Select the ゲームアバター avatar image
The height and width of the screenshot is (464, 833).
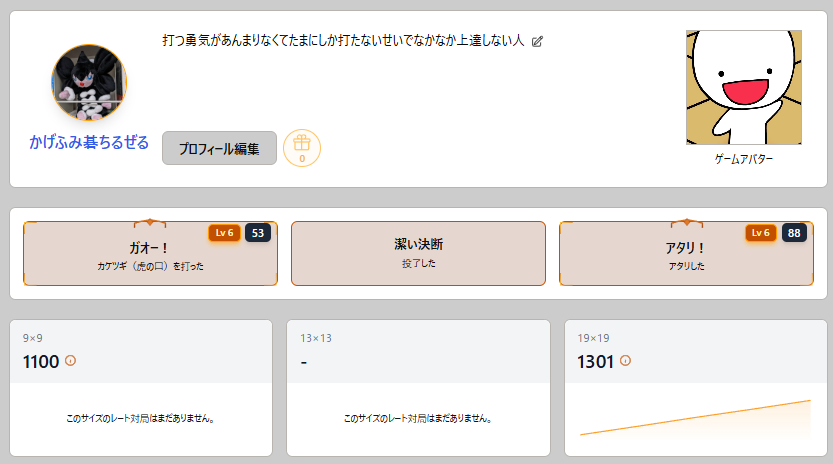point(744,87)
